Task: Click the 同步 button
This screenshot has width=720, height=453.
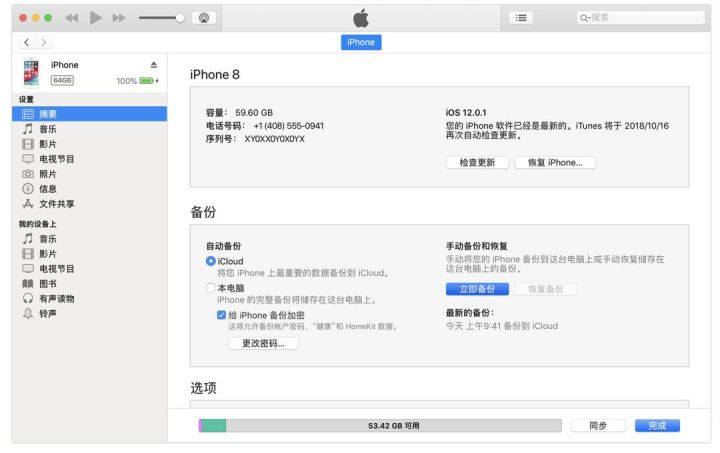Action: tap(598, 426)
